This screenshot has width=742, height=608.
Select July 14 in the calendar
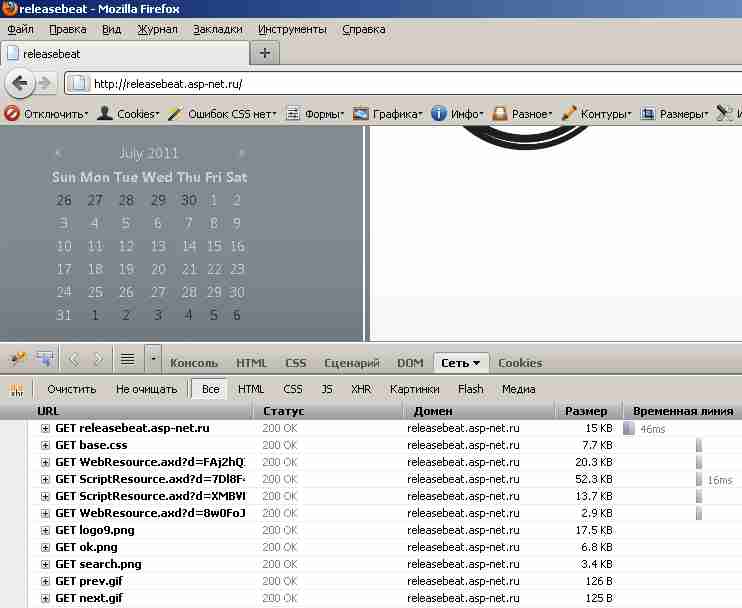189,246
